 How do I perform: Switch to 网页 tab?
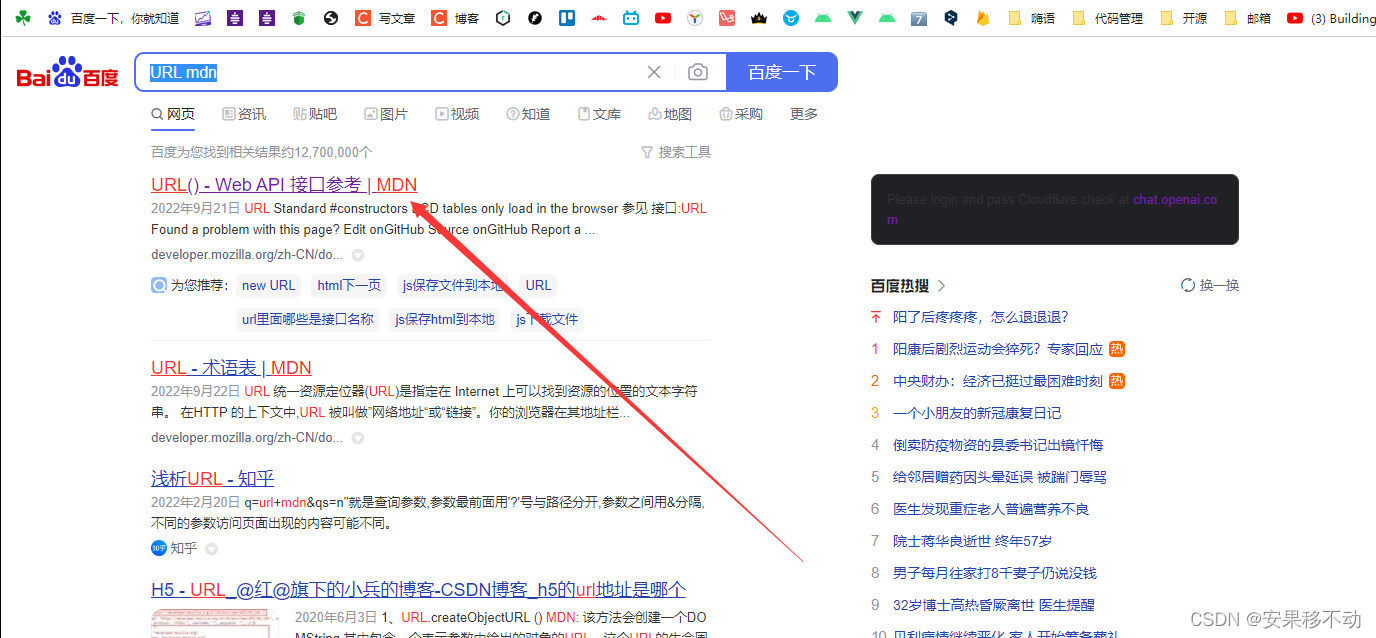coord(173,114)
